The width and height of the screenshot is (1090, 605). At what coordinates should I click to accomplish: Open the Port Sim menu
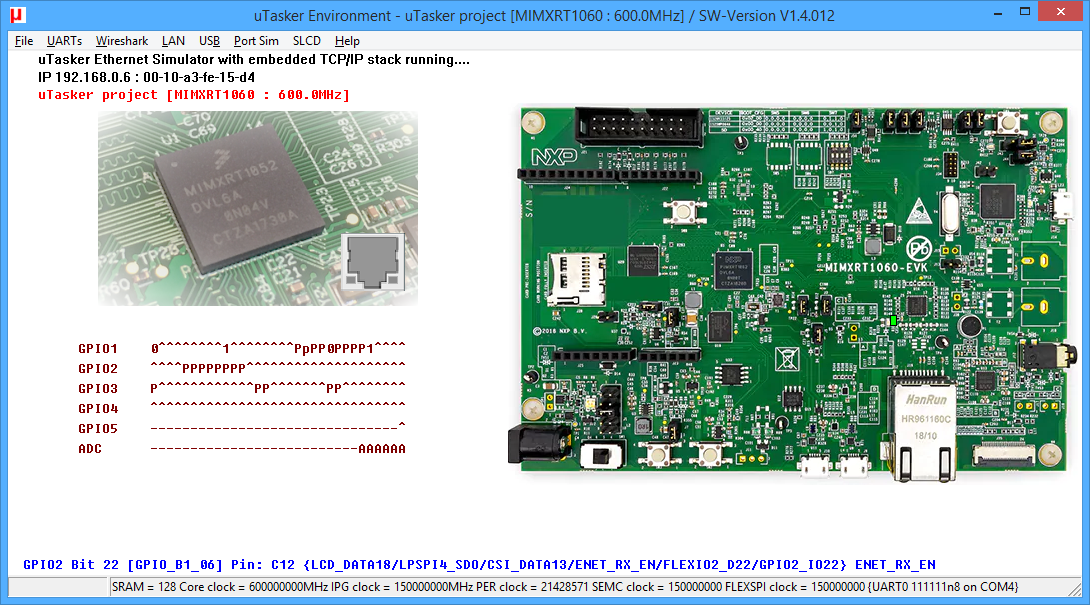click(256, 41)
